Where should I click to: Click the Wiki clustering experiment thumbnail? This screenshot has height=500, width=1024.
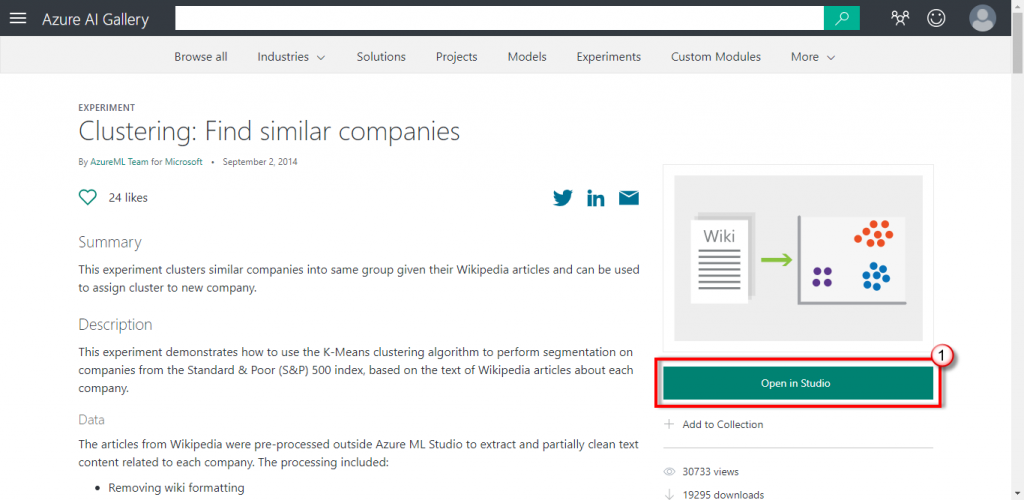(798, 258)
